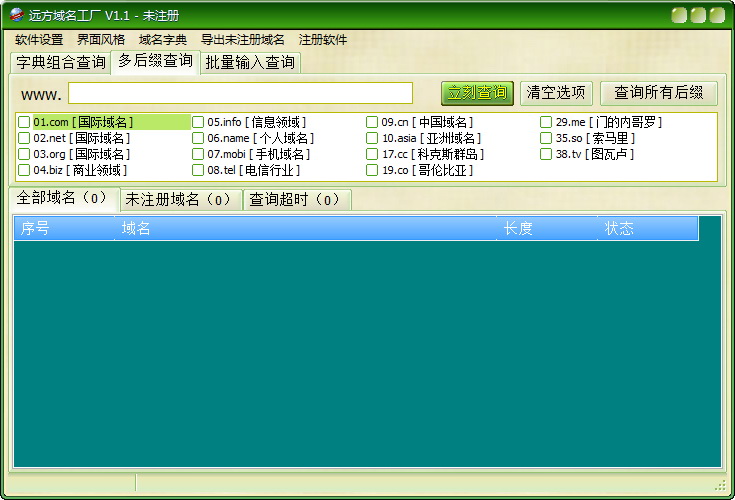Open the 界面风格 menu
735x500 pixels.
pos(101,40)
